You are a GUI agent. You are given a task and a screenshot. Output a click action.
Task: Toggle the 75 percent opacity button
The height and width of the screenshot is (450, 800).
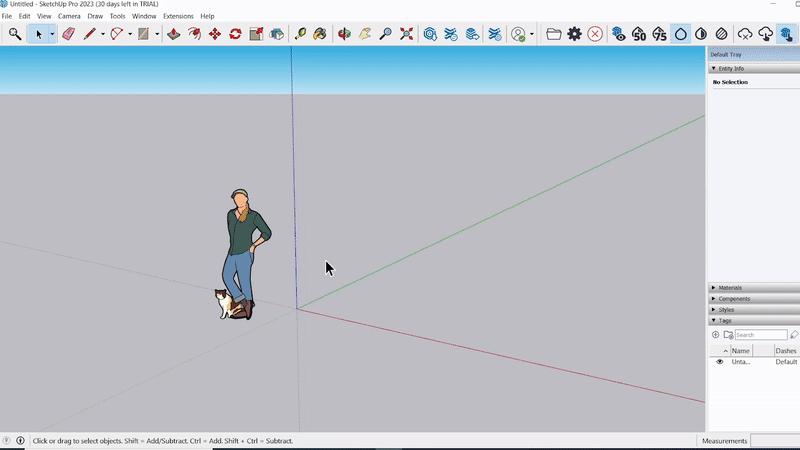tap(659, 34)
